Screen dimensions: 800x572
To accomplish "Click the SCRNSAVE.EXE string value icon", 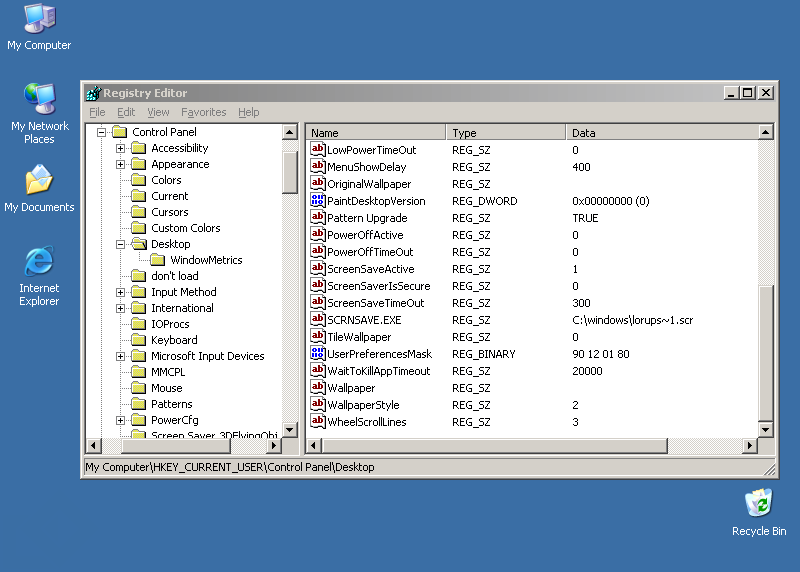I will 317,319.
